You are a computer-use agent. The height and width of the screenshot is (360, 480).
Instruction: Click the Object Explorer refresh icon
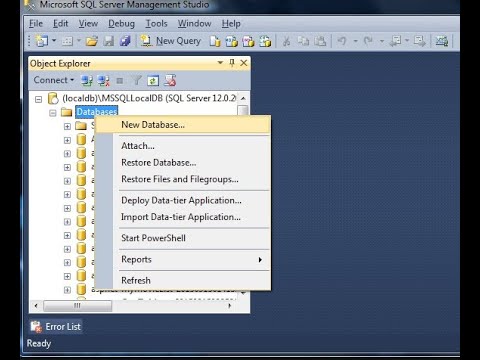(153, 80)
